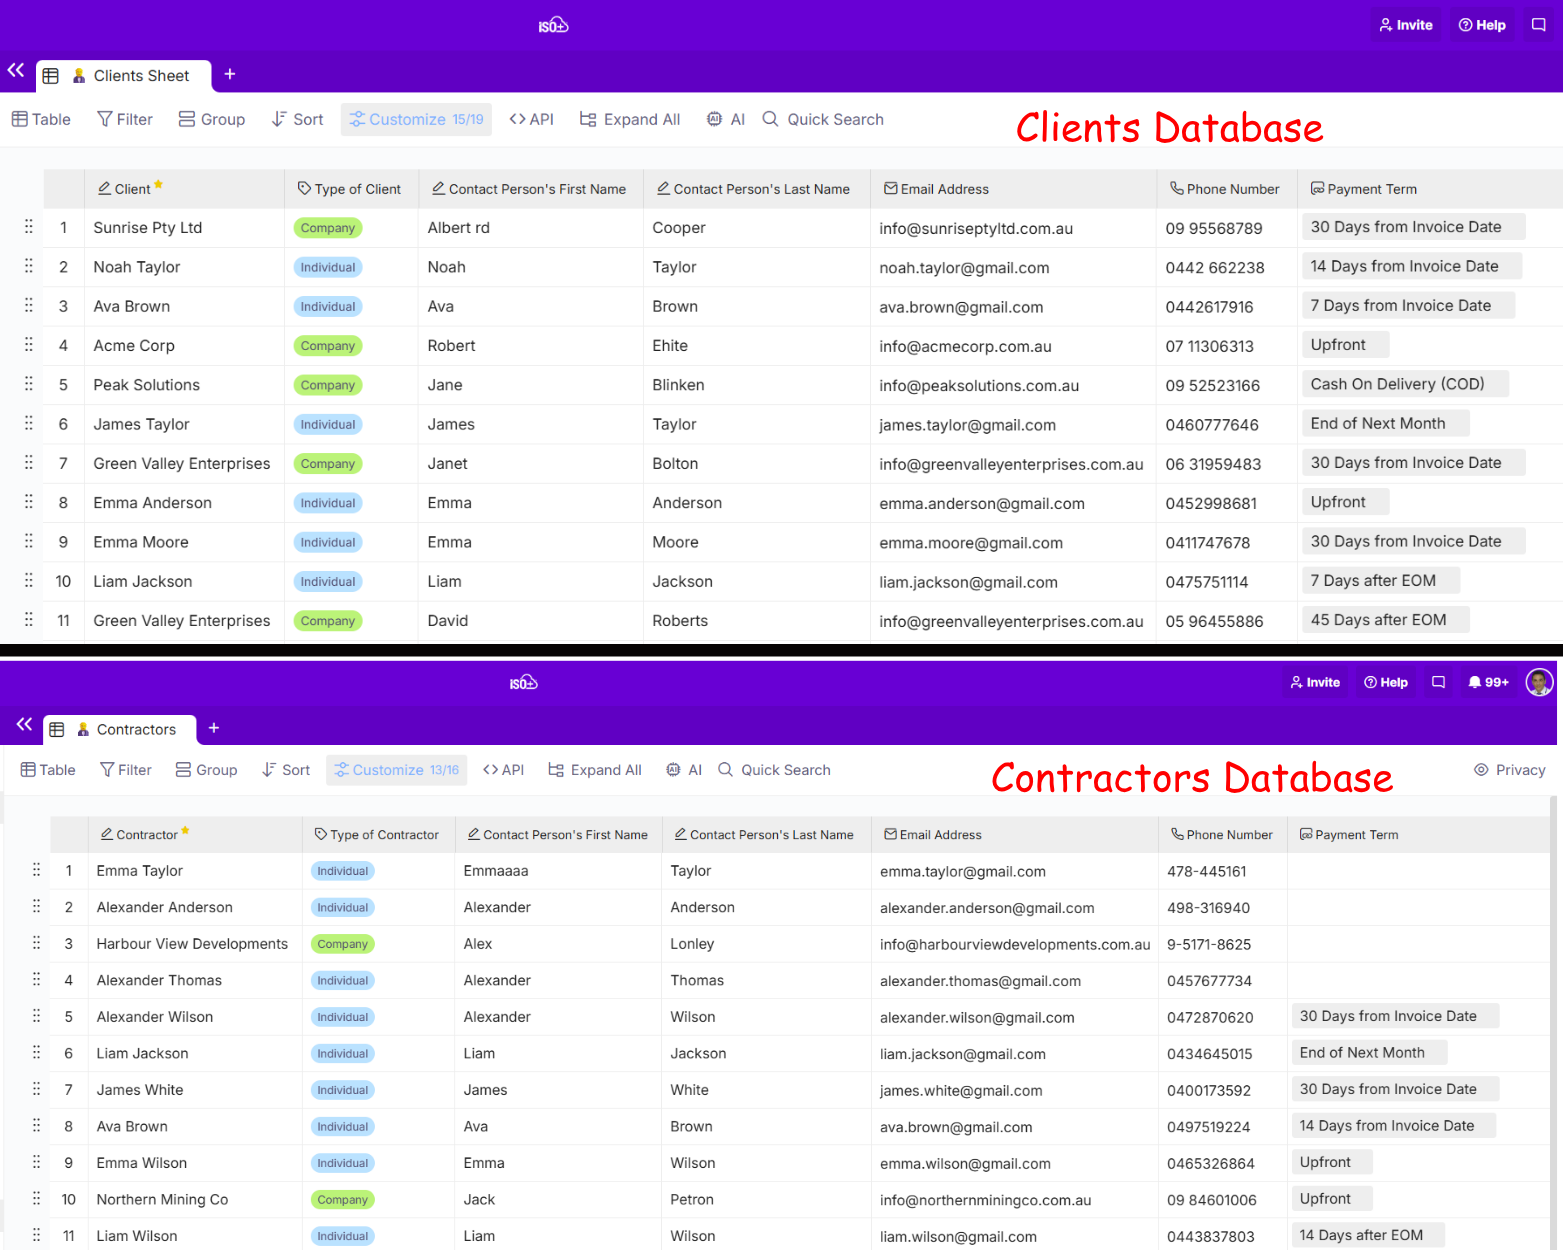Toggle Privacy view in Contractors database
The width and height of the screenshot is (1563, 1250).
click(x=1509, y=770)
